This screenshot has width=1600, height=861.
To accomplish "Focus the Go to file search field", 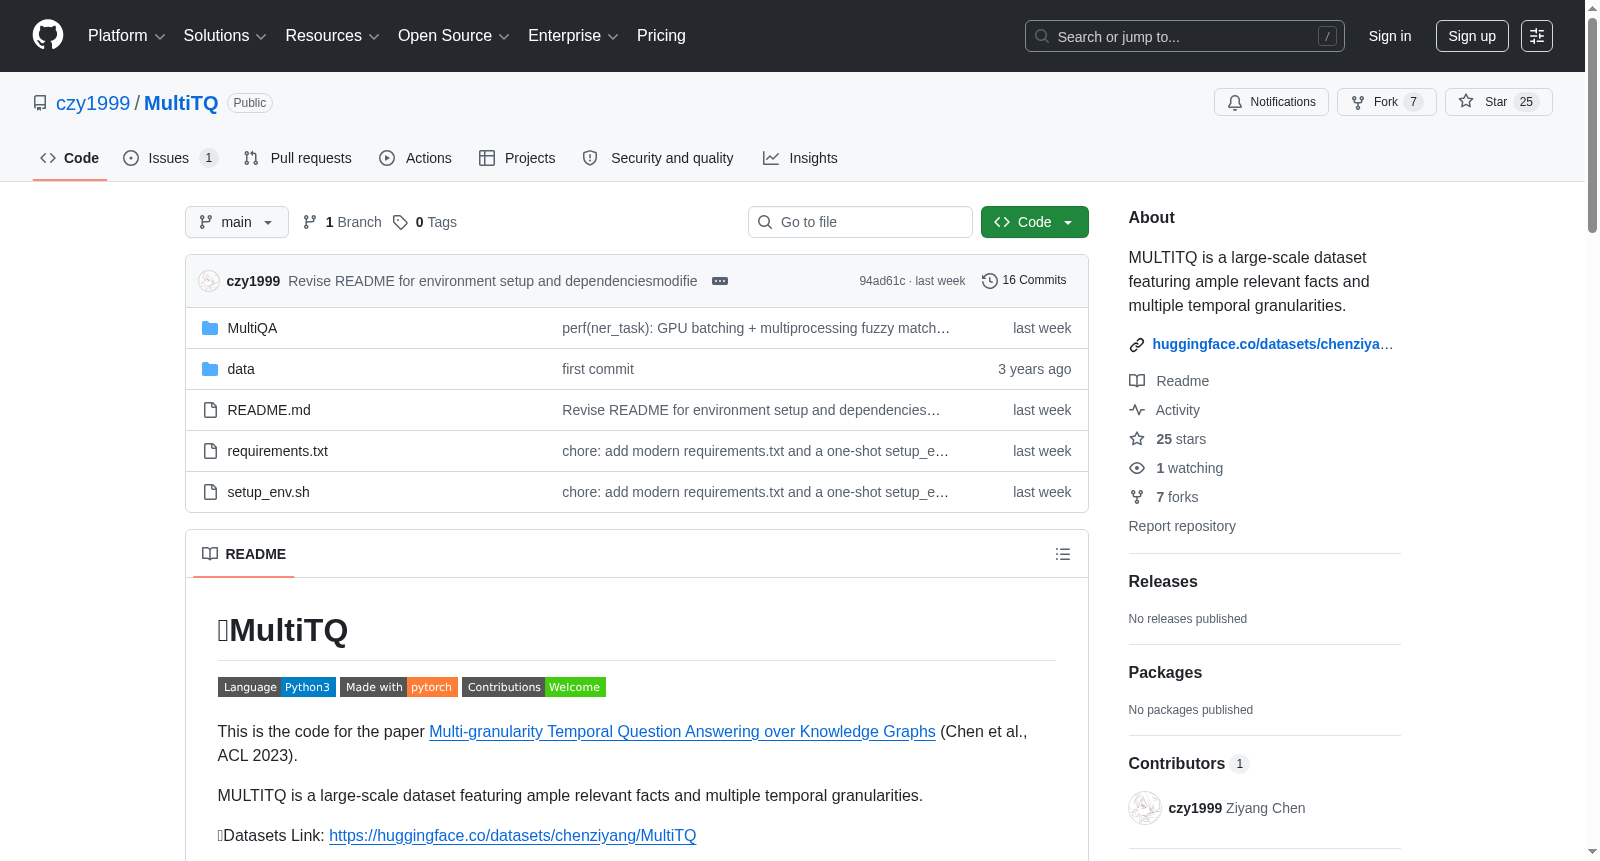I will [x=860, y=222].
